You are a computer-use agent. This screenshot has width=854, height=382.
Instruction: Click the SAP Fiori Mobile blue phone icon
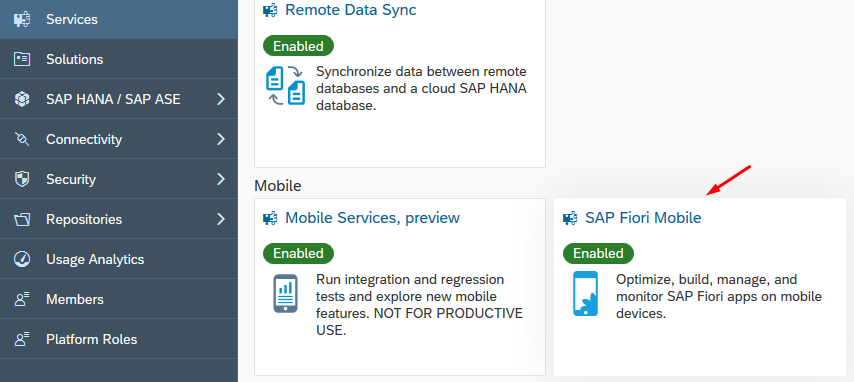(585, 293)
